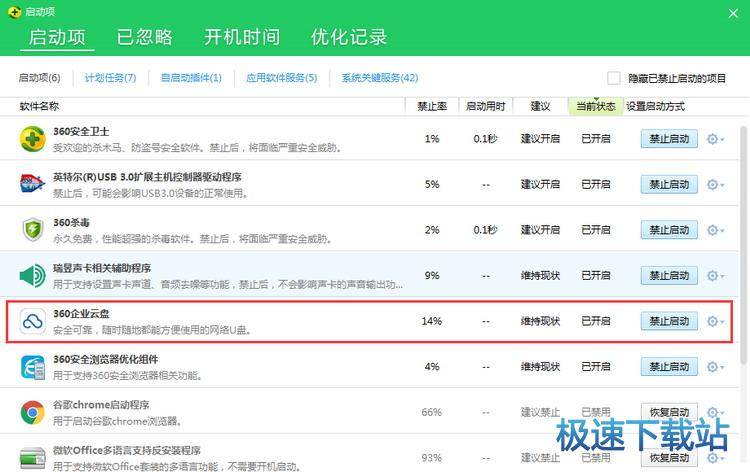Click the 360安全卫士 app icon
Viewport: 750px width, 472px height.
(x=33, y=139)
